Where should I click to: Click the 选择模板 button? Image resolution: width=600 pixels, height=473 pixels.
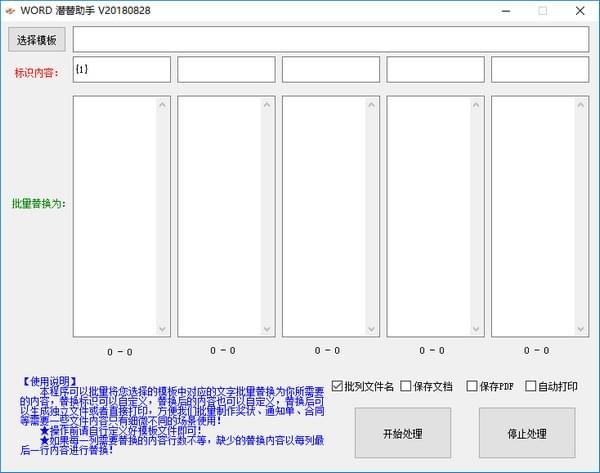[x=37, y=39]
